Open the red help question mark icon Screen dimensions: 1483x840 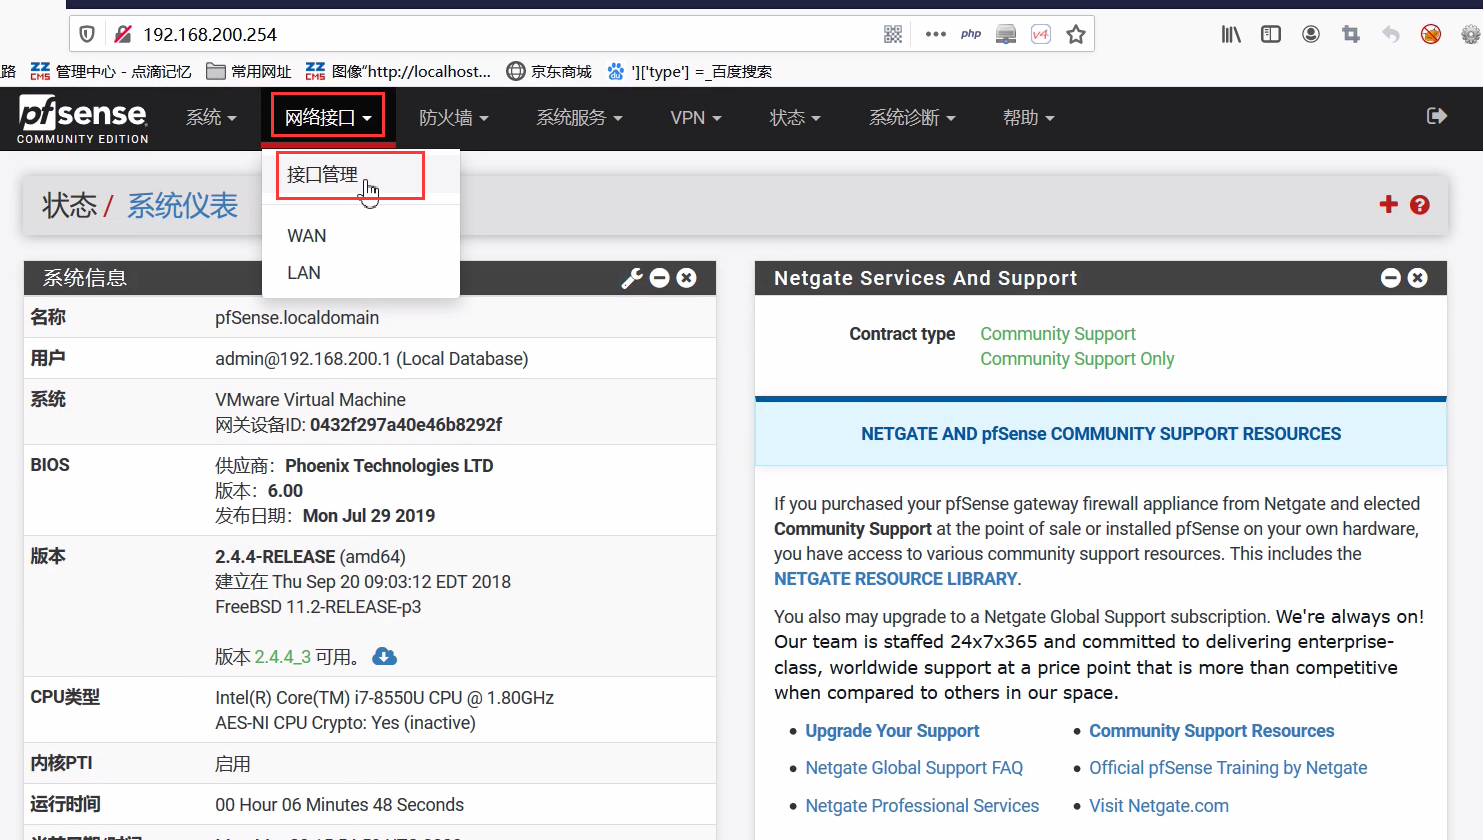coord(1419,204)
